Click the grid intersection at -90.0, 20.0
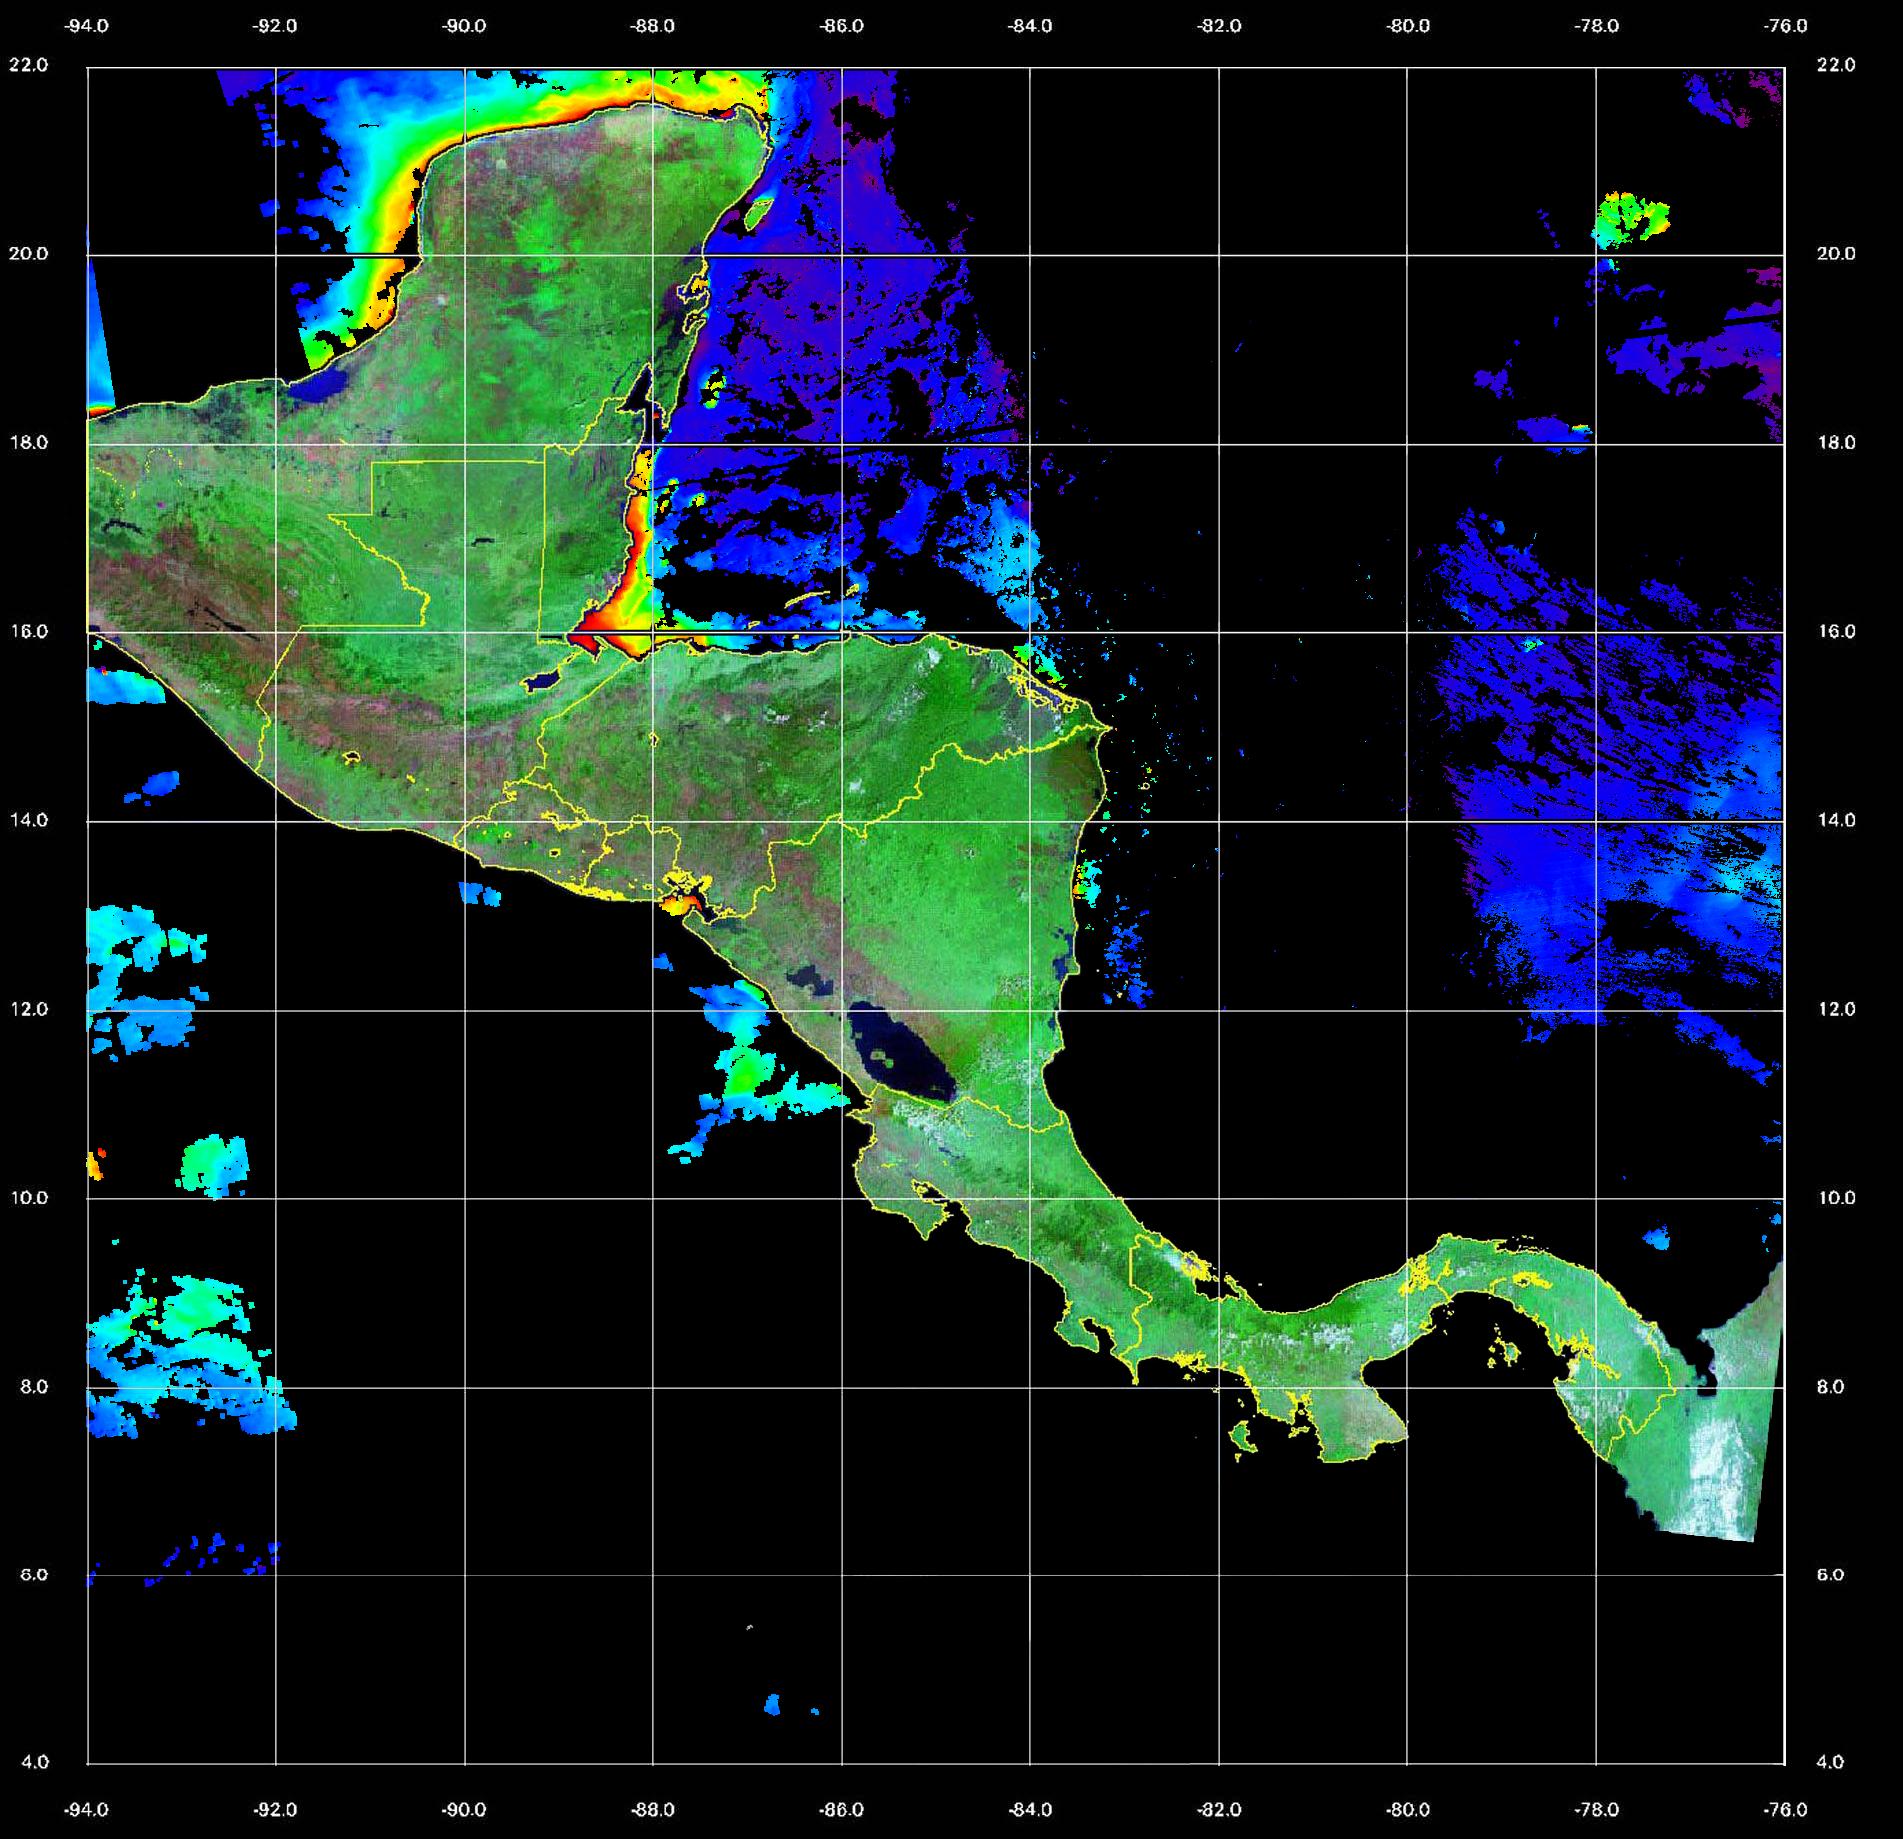This screenshot has width=1903, height=1839. coord(465,255)
